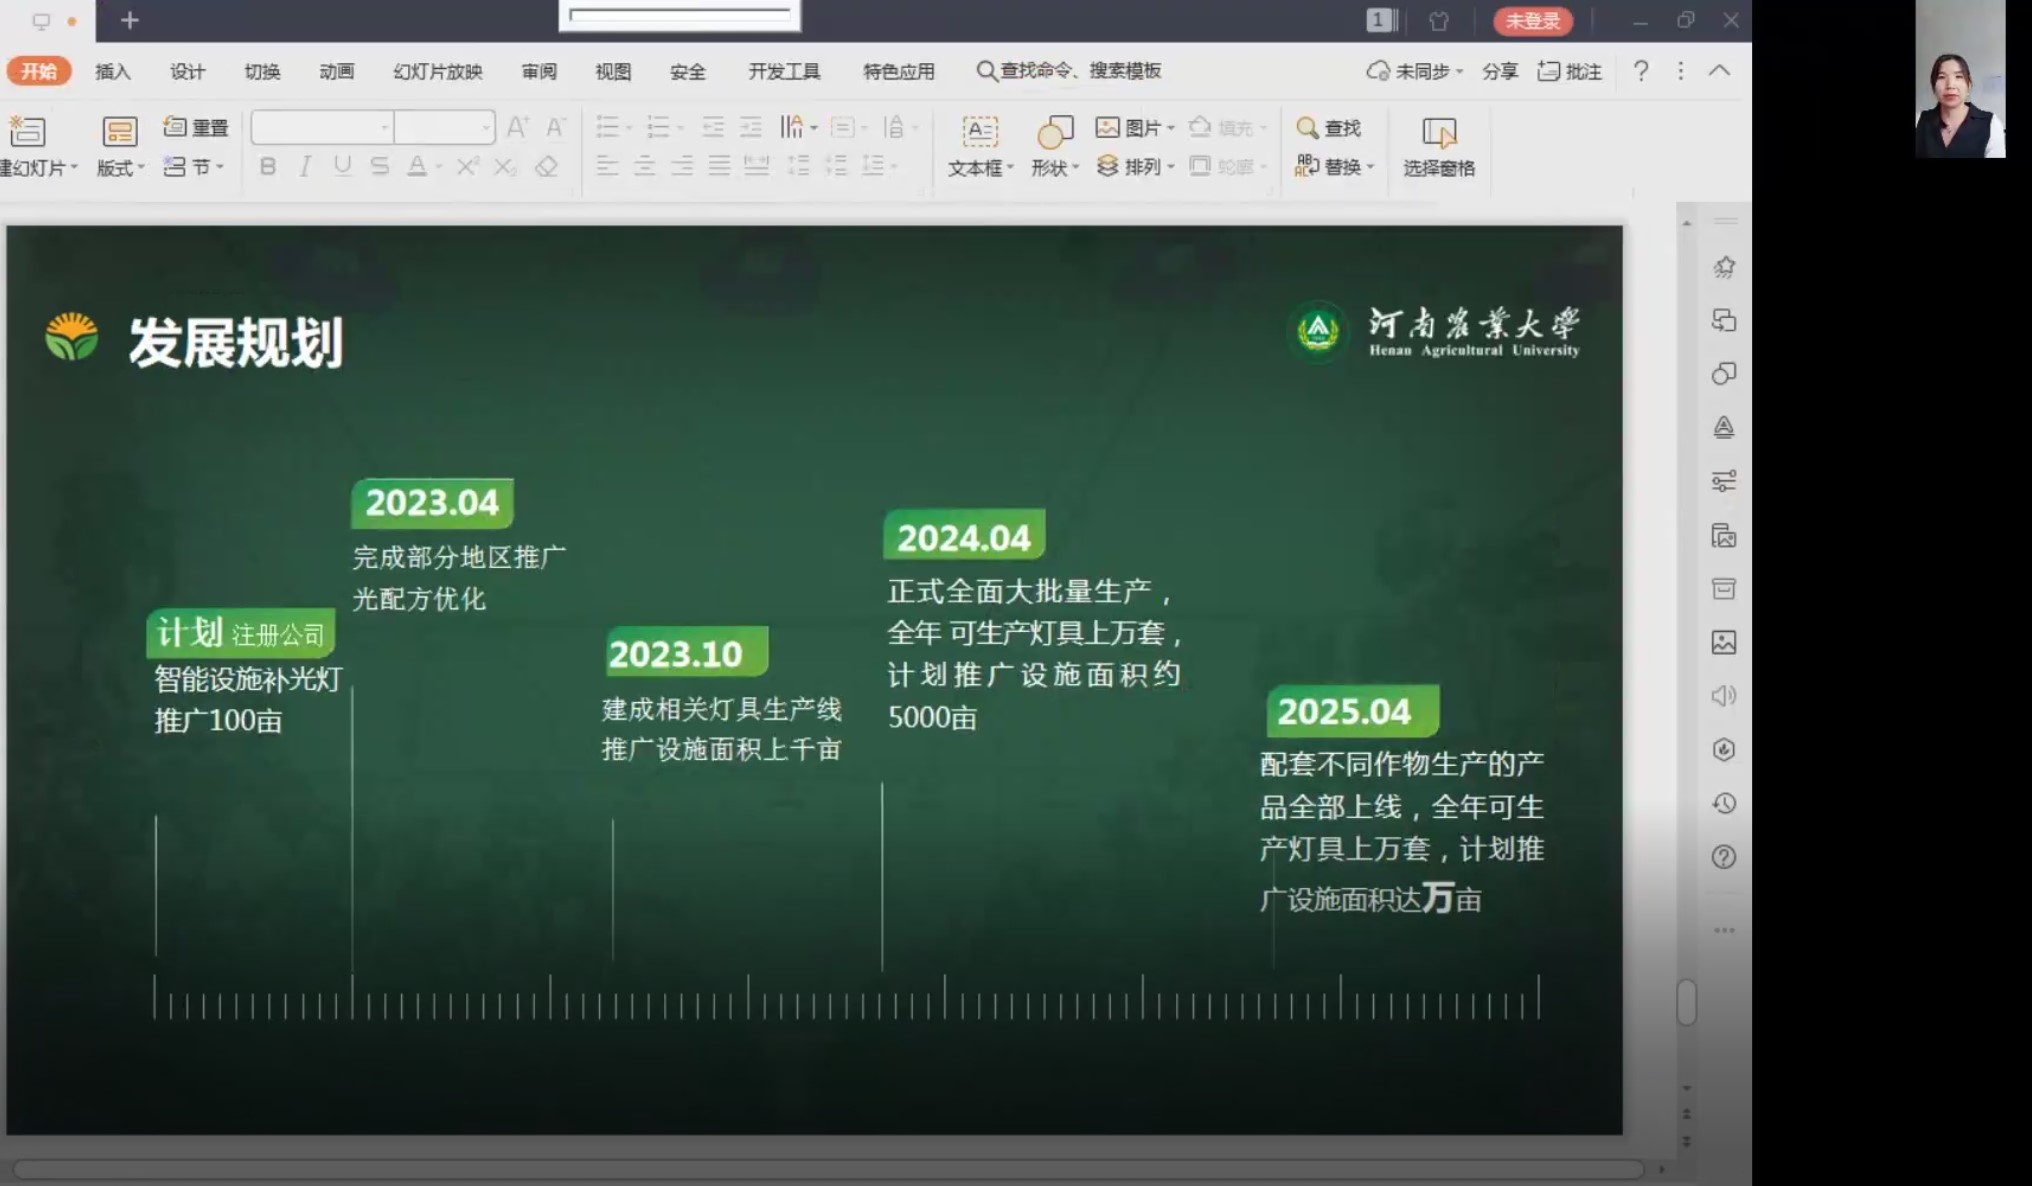Open the font size dropdown
Image resolution: width=2032 pixels, height=1186 pixels.
pyautogui.click(x=487, y=127)
